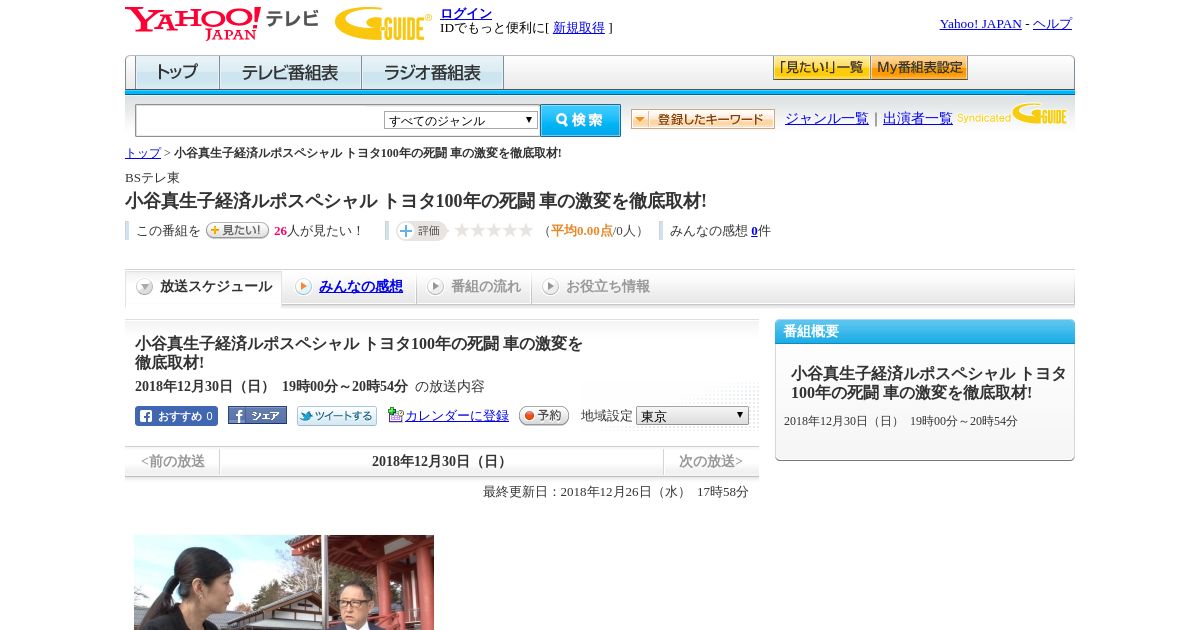Open the 新規取得 ID registration link

[x=579, y=28]
